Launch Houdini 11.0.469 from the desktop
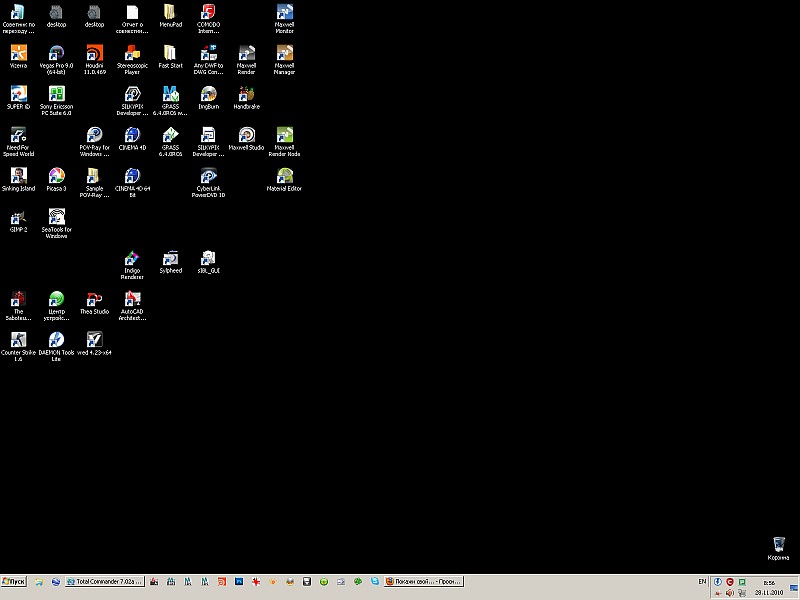Image resolution: width=800 pixels, height=600 pixels. coord(94,54)
